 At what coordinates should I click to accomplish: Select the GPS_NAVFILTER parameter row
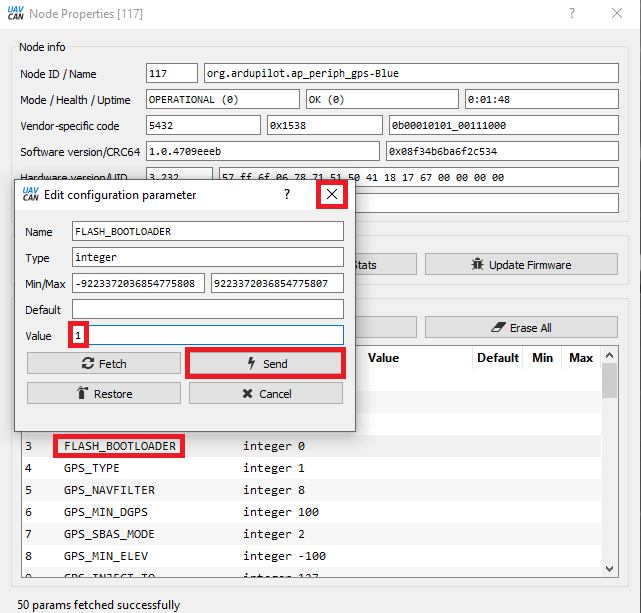click(110, 490)
